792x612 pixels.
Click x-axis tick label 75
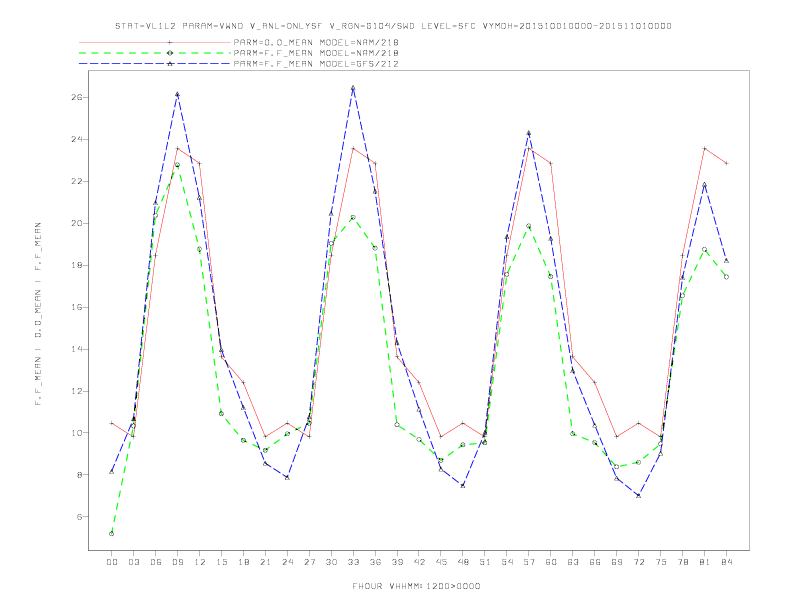[x=661, y=562]
